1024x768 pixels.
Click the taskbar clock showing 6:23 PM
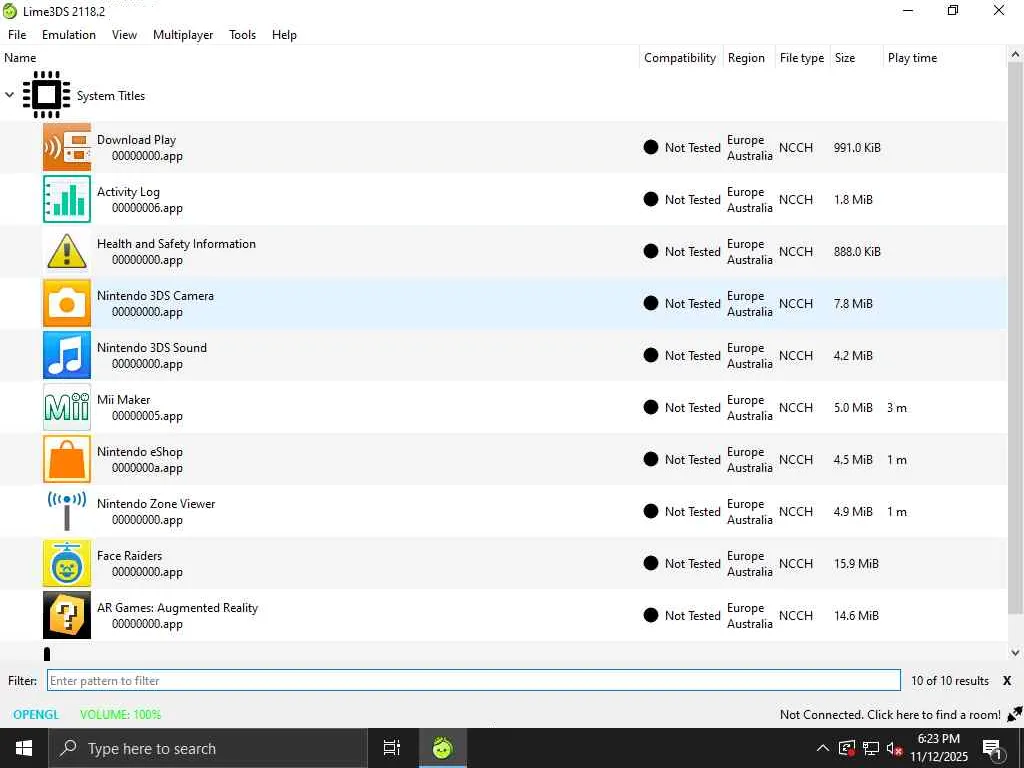[x=938, y=748]
